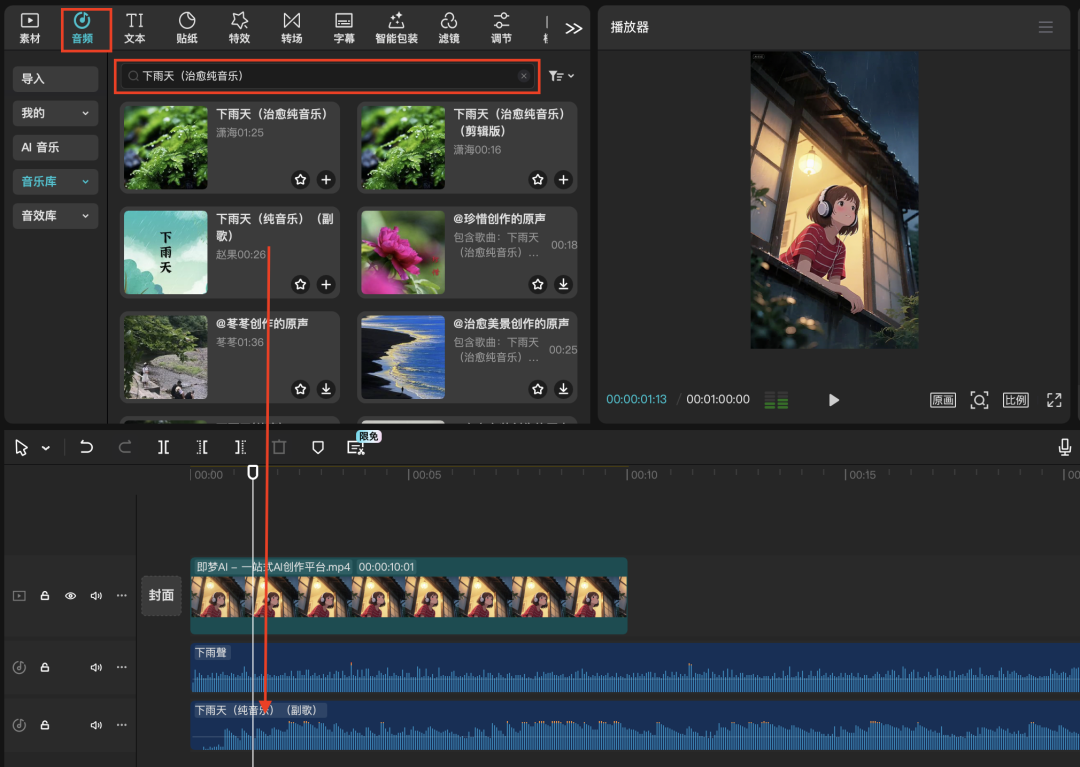Hide the video track with eye icon
Image resolution: width=1080 pixels, height=767 pixels.
pos(71,596)
